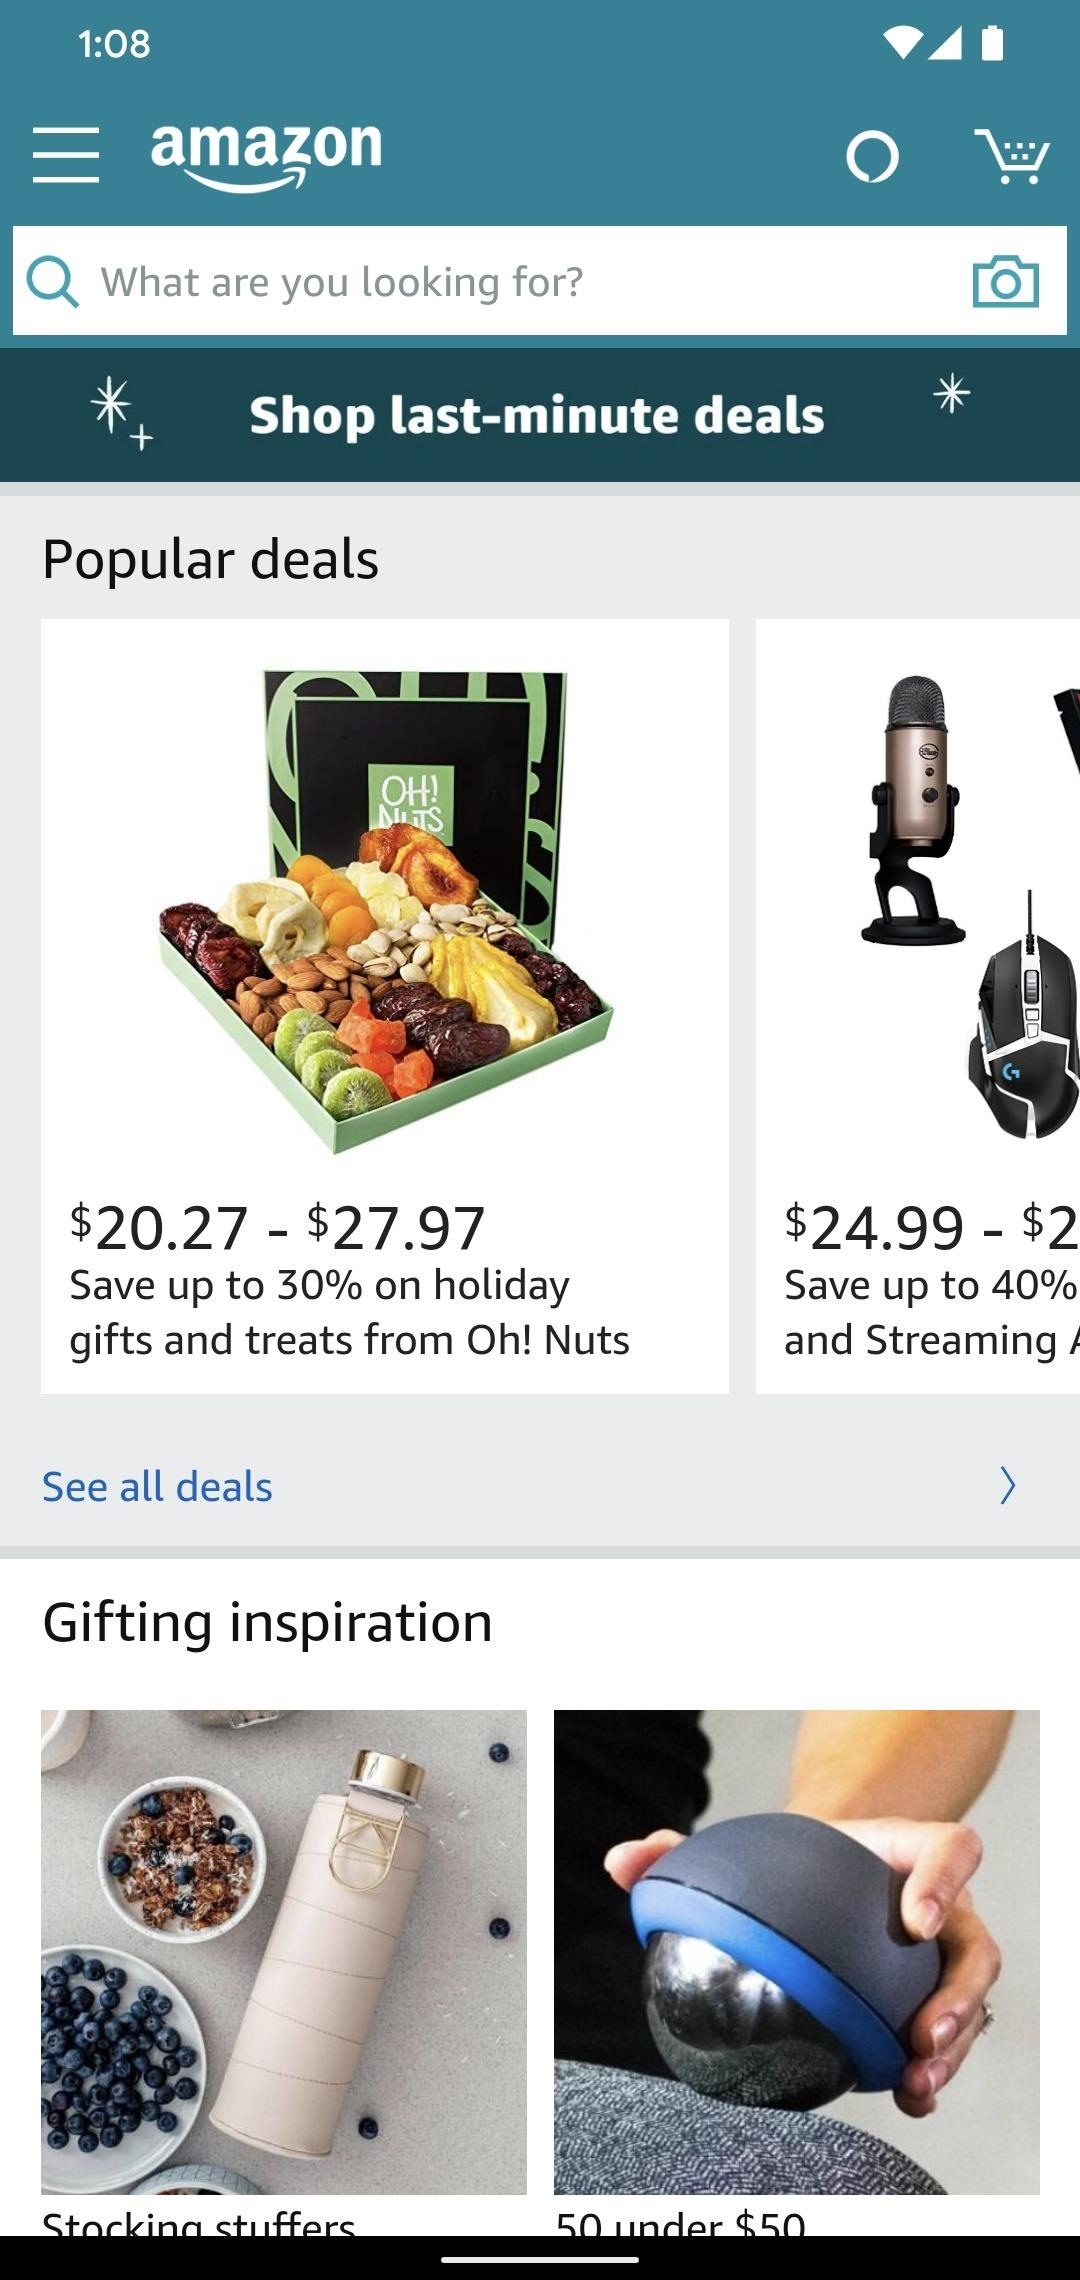This screenshot has height=2280, width=1080.
Task: Tap the Android home gesture bar
Action: click(x=540, y=2258)
